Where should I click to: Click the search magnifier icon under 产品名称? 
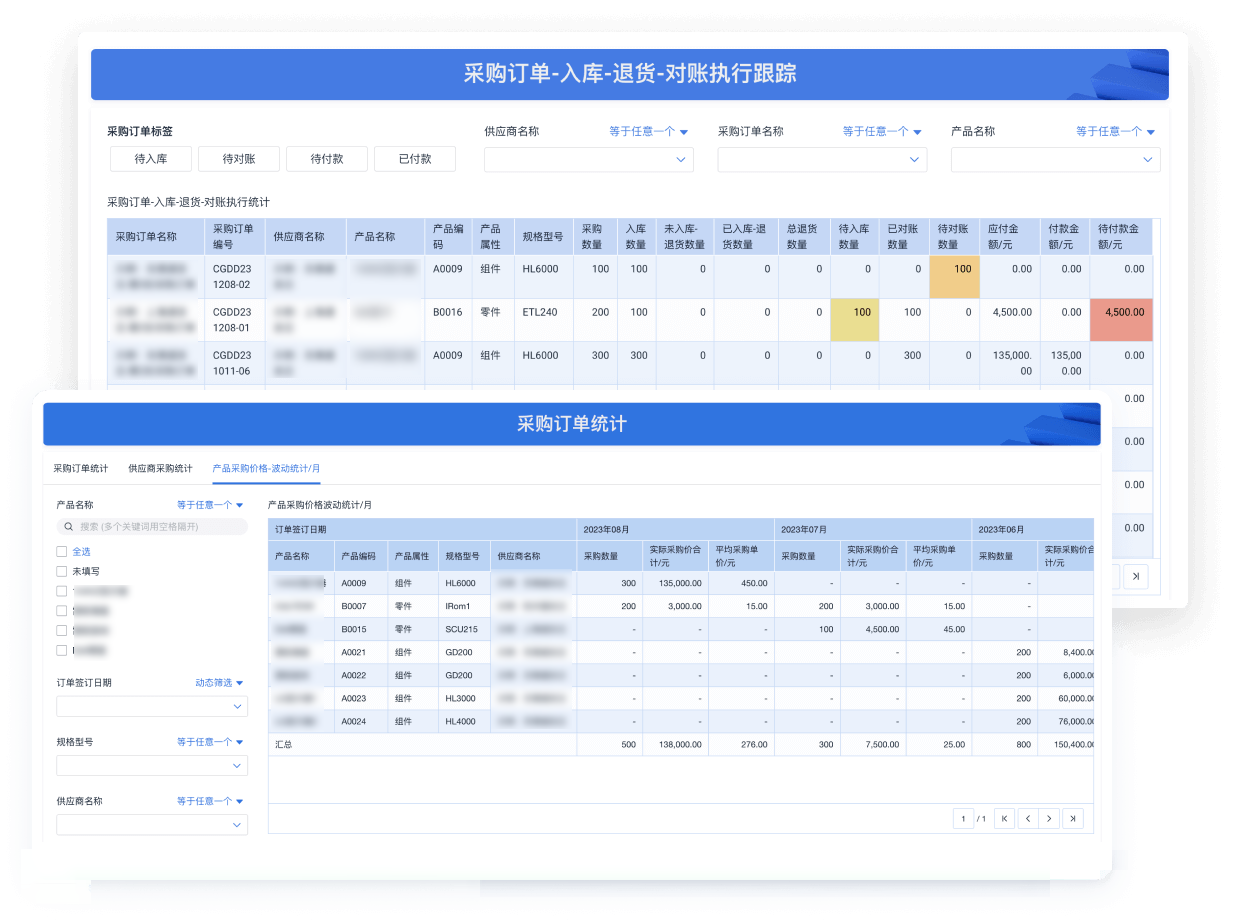pyautogui.click(x=68, y=526)
